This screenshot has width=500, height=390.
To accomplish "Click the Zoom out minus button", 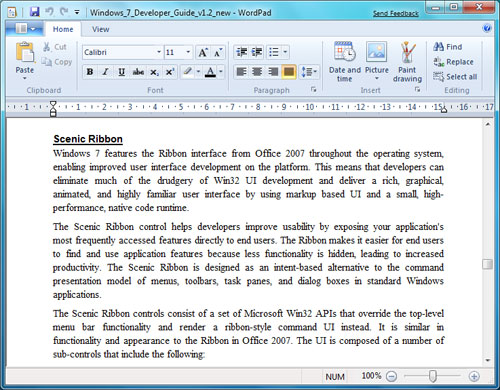I will pyautogui.click(x=391, y=377).
